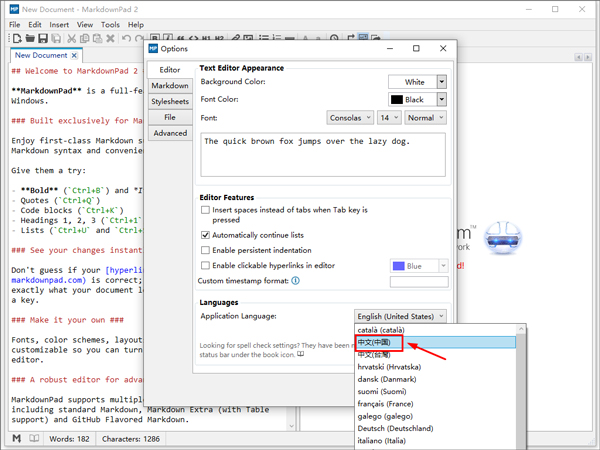This screenshot has height=450, width=600.
Task: Click the Undo arrow icon
Action: click(x=126, y=39)
